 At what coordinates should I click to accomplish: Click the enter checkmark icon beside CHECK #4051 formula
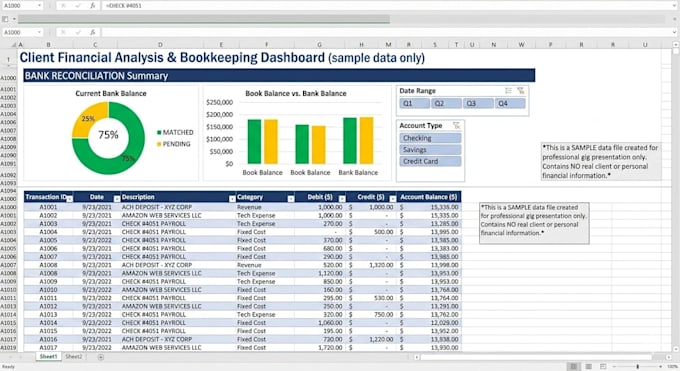(x=78, y=6)
